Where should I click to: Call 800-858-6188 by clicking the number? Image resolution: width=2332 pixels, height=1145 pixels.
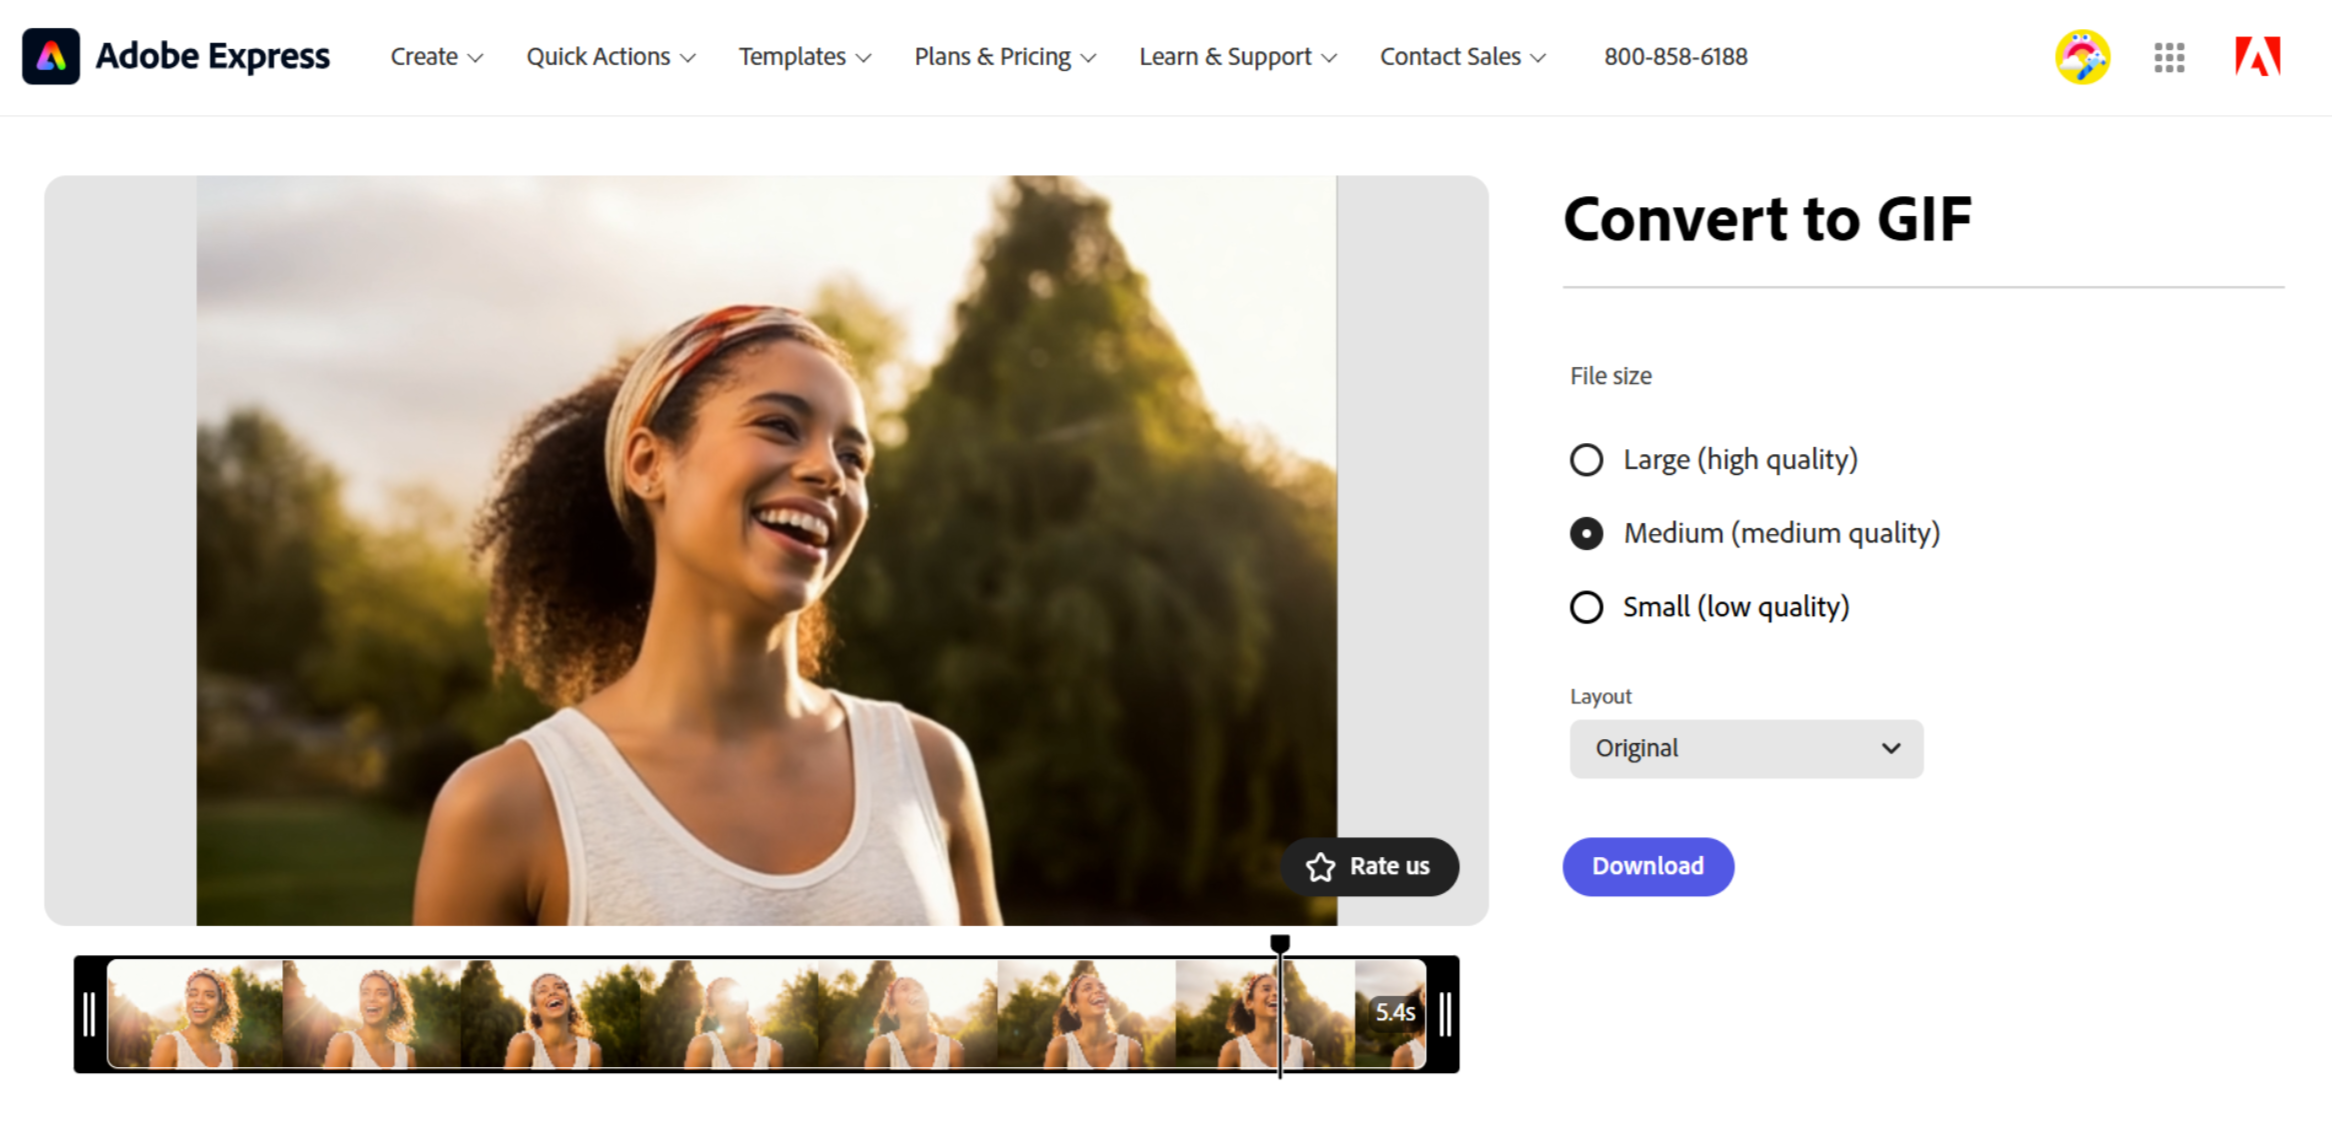click(x=1675, y=57)
